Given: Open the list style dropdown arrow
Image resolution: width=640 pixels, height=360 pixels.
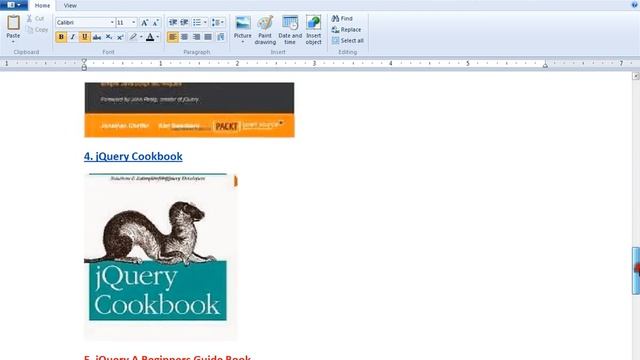Looking at the screenshot, I should [205, 22].
